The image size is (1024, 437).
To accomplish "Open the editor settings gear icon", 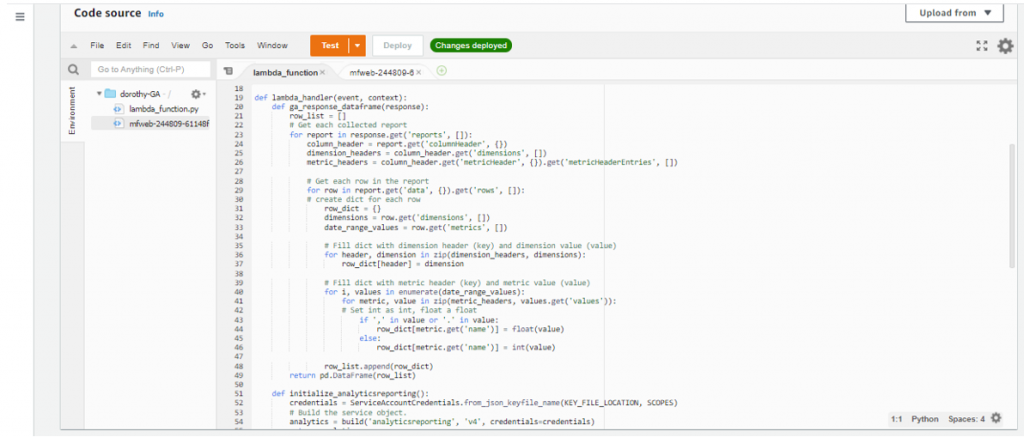I will coord(1005,46).
